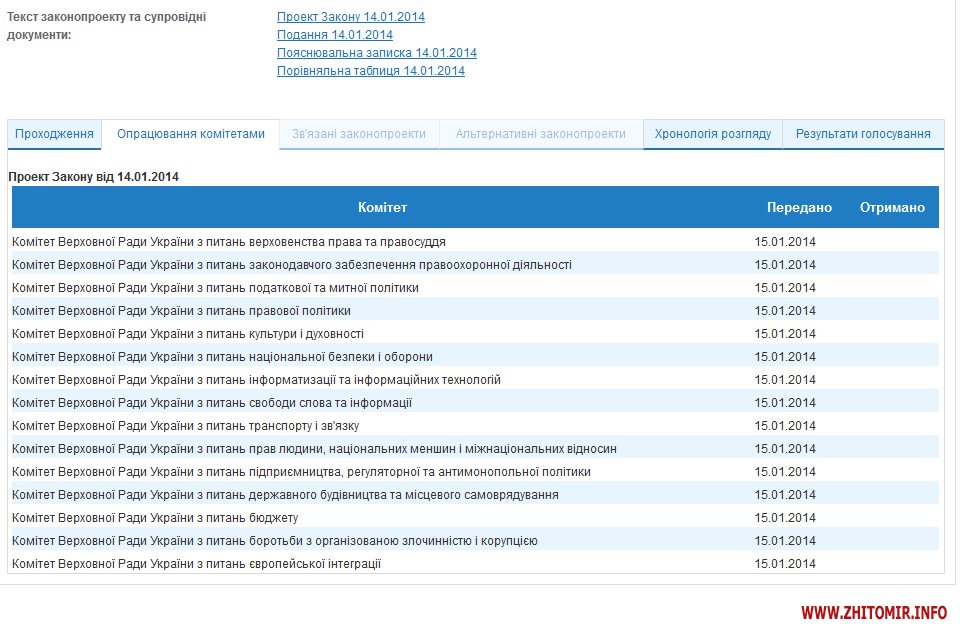Screen dimensions: 960x628
Task: Open the Подання 14.01.2014 document link
Action: (334, 35)
